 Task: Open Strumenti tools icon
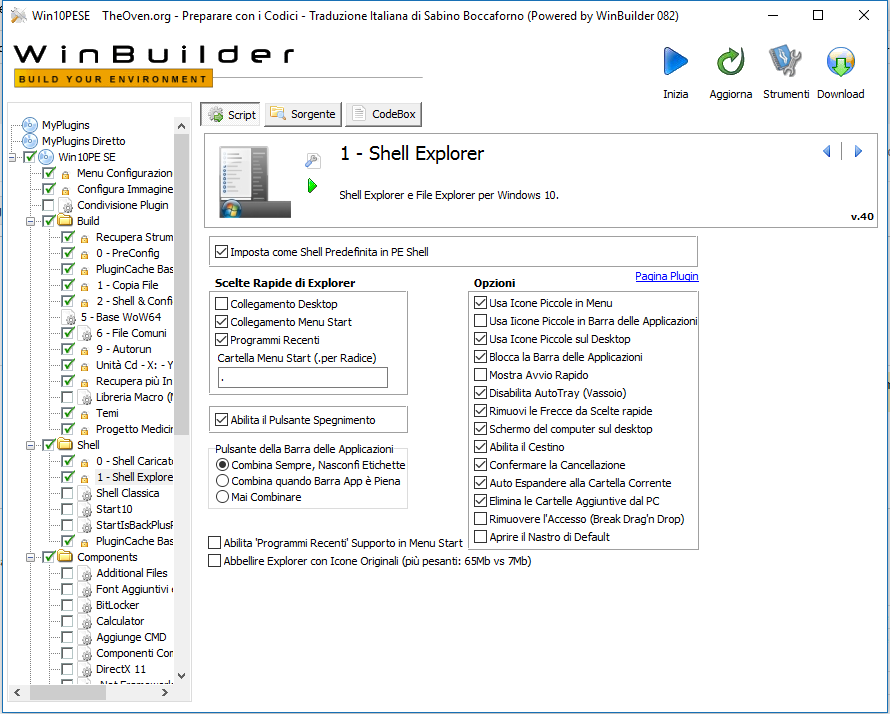click(x=786, y=61)
